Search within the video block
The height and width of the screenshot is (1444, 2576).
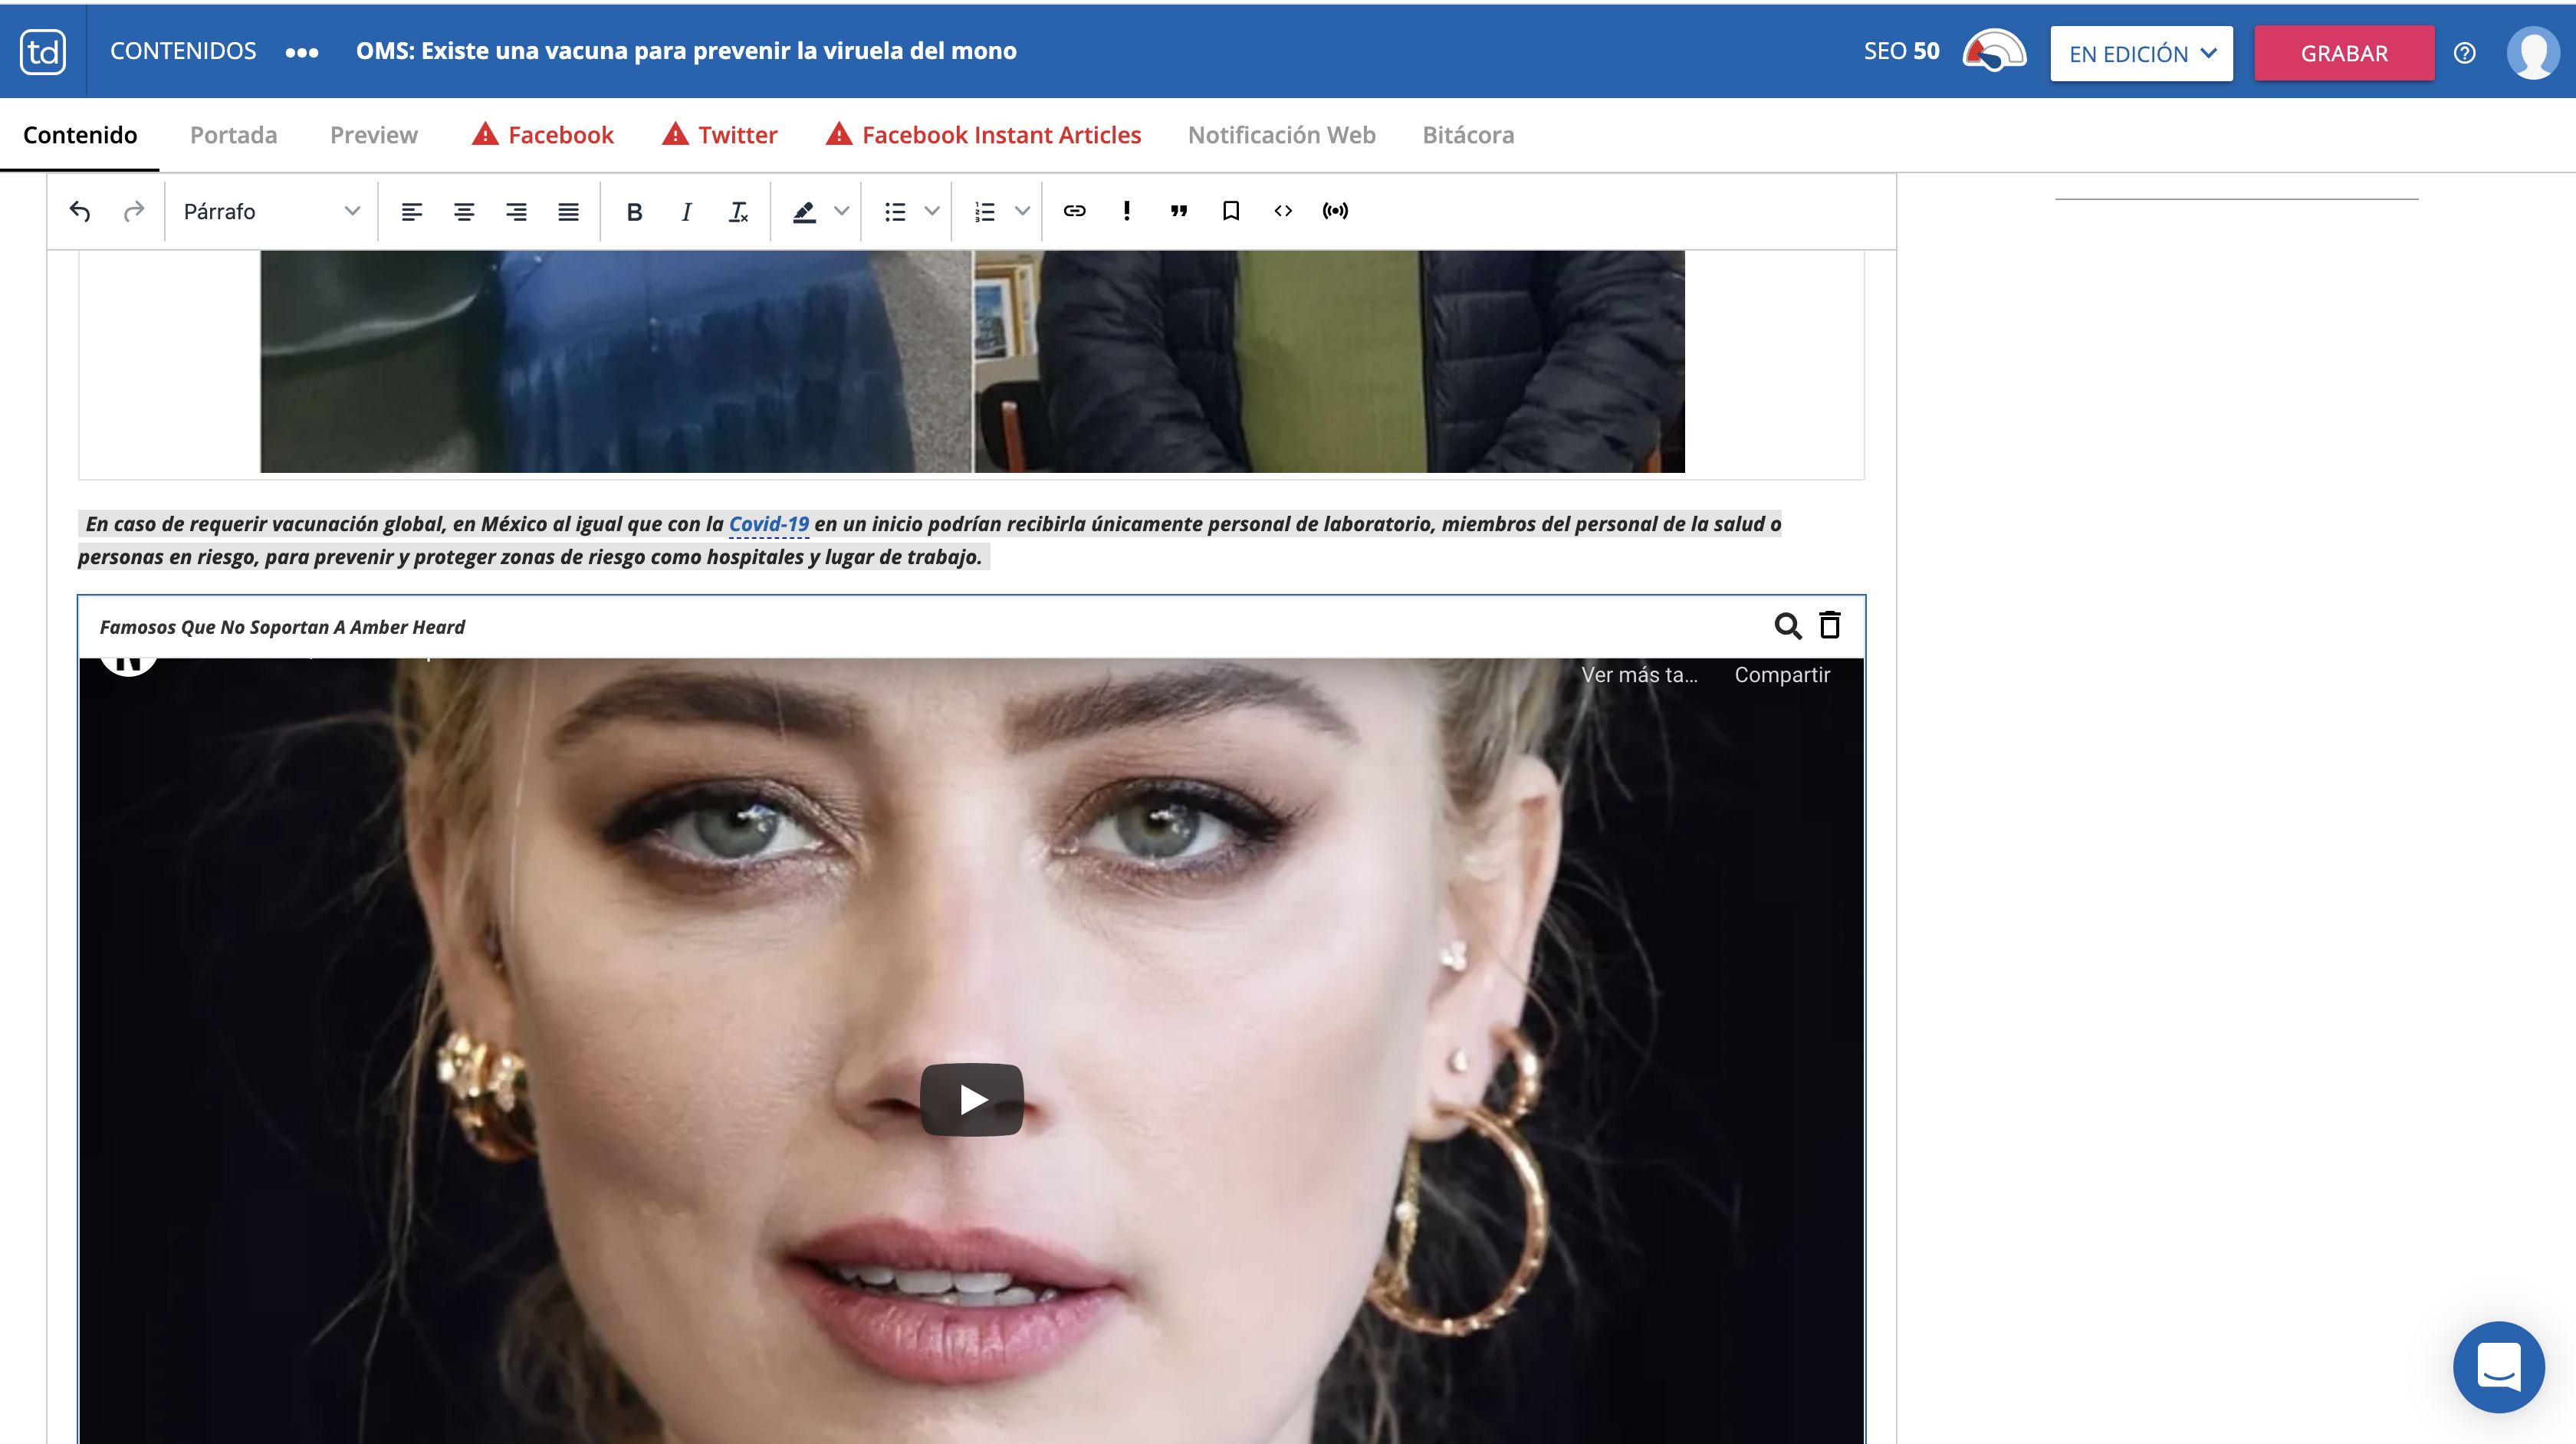[1787, 626]
